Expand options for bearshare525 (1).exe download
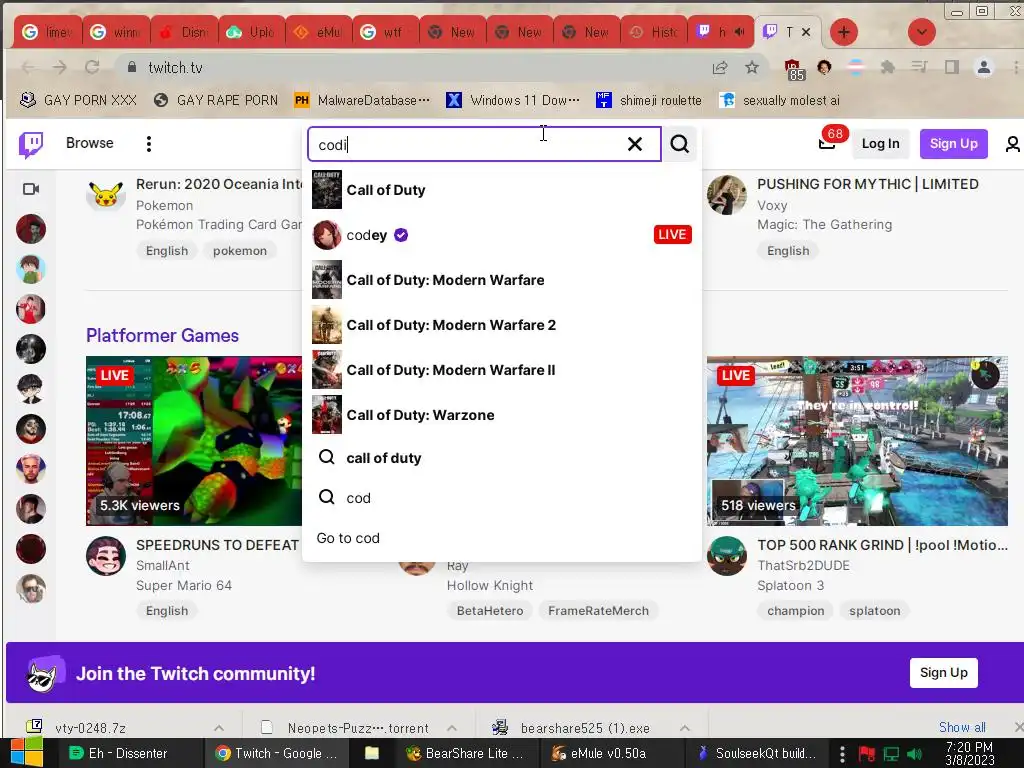1024x768 pixels. (684, 728)
